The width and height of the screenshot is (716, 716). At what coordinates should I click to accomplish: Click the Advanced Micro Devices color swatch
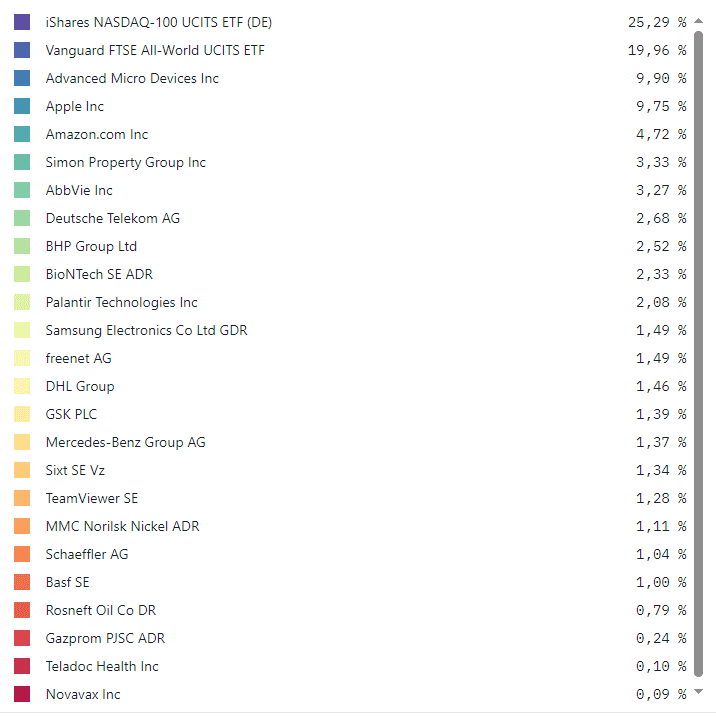point(22,78)
